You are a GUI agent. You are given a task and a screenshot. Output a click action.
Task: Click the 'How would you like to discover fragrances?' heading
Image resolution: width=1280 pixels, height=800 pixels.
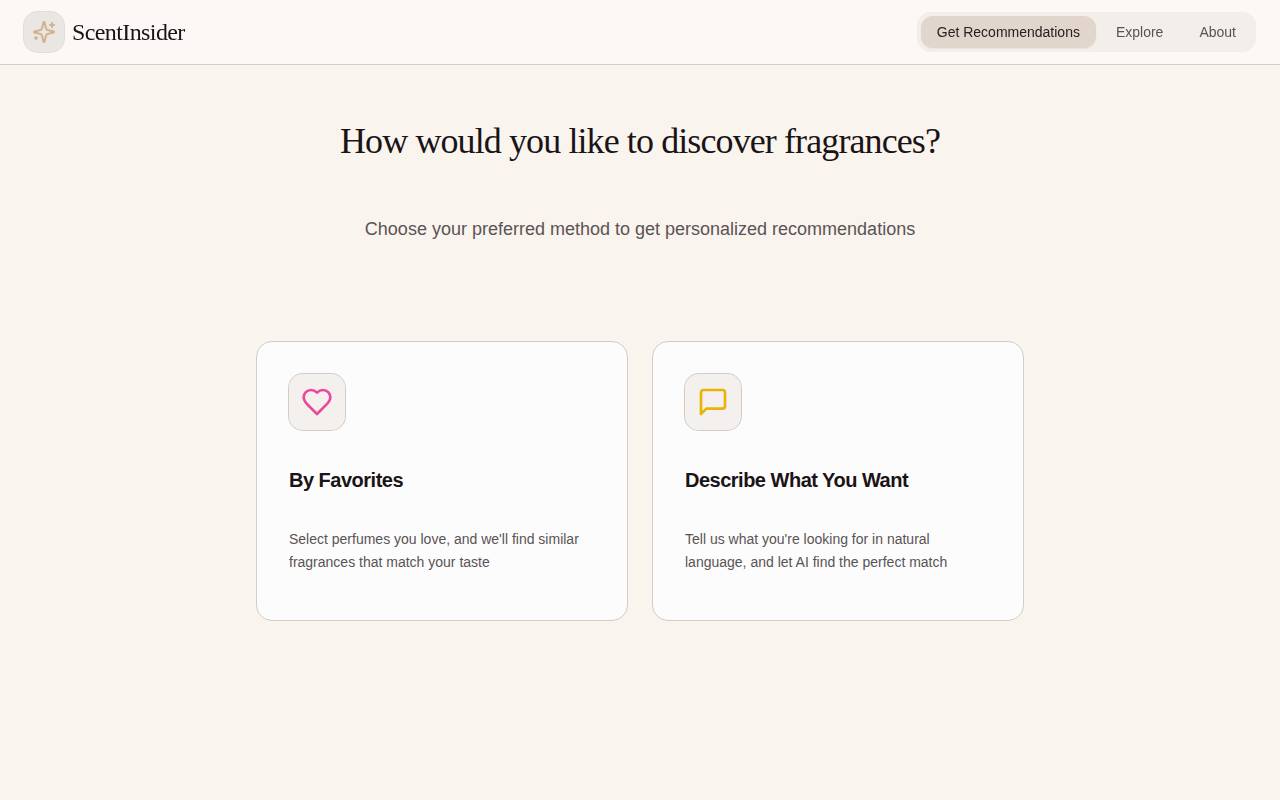pyautogui.click(x=640, y=141)
